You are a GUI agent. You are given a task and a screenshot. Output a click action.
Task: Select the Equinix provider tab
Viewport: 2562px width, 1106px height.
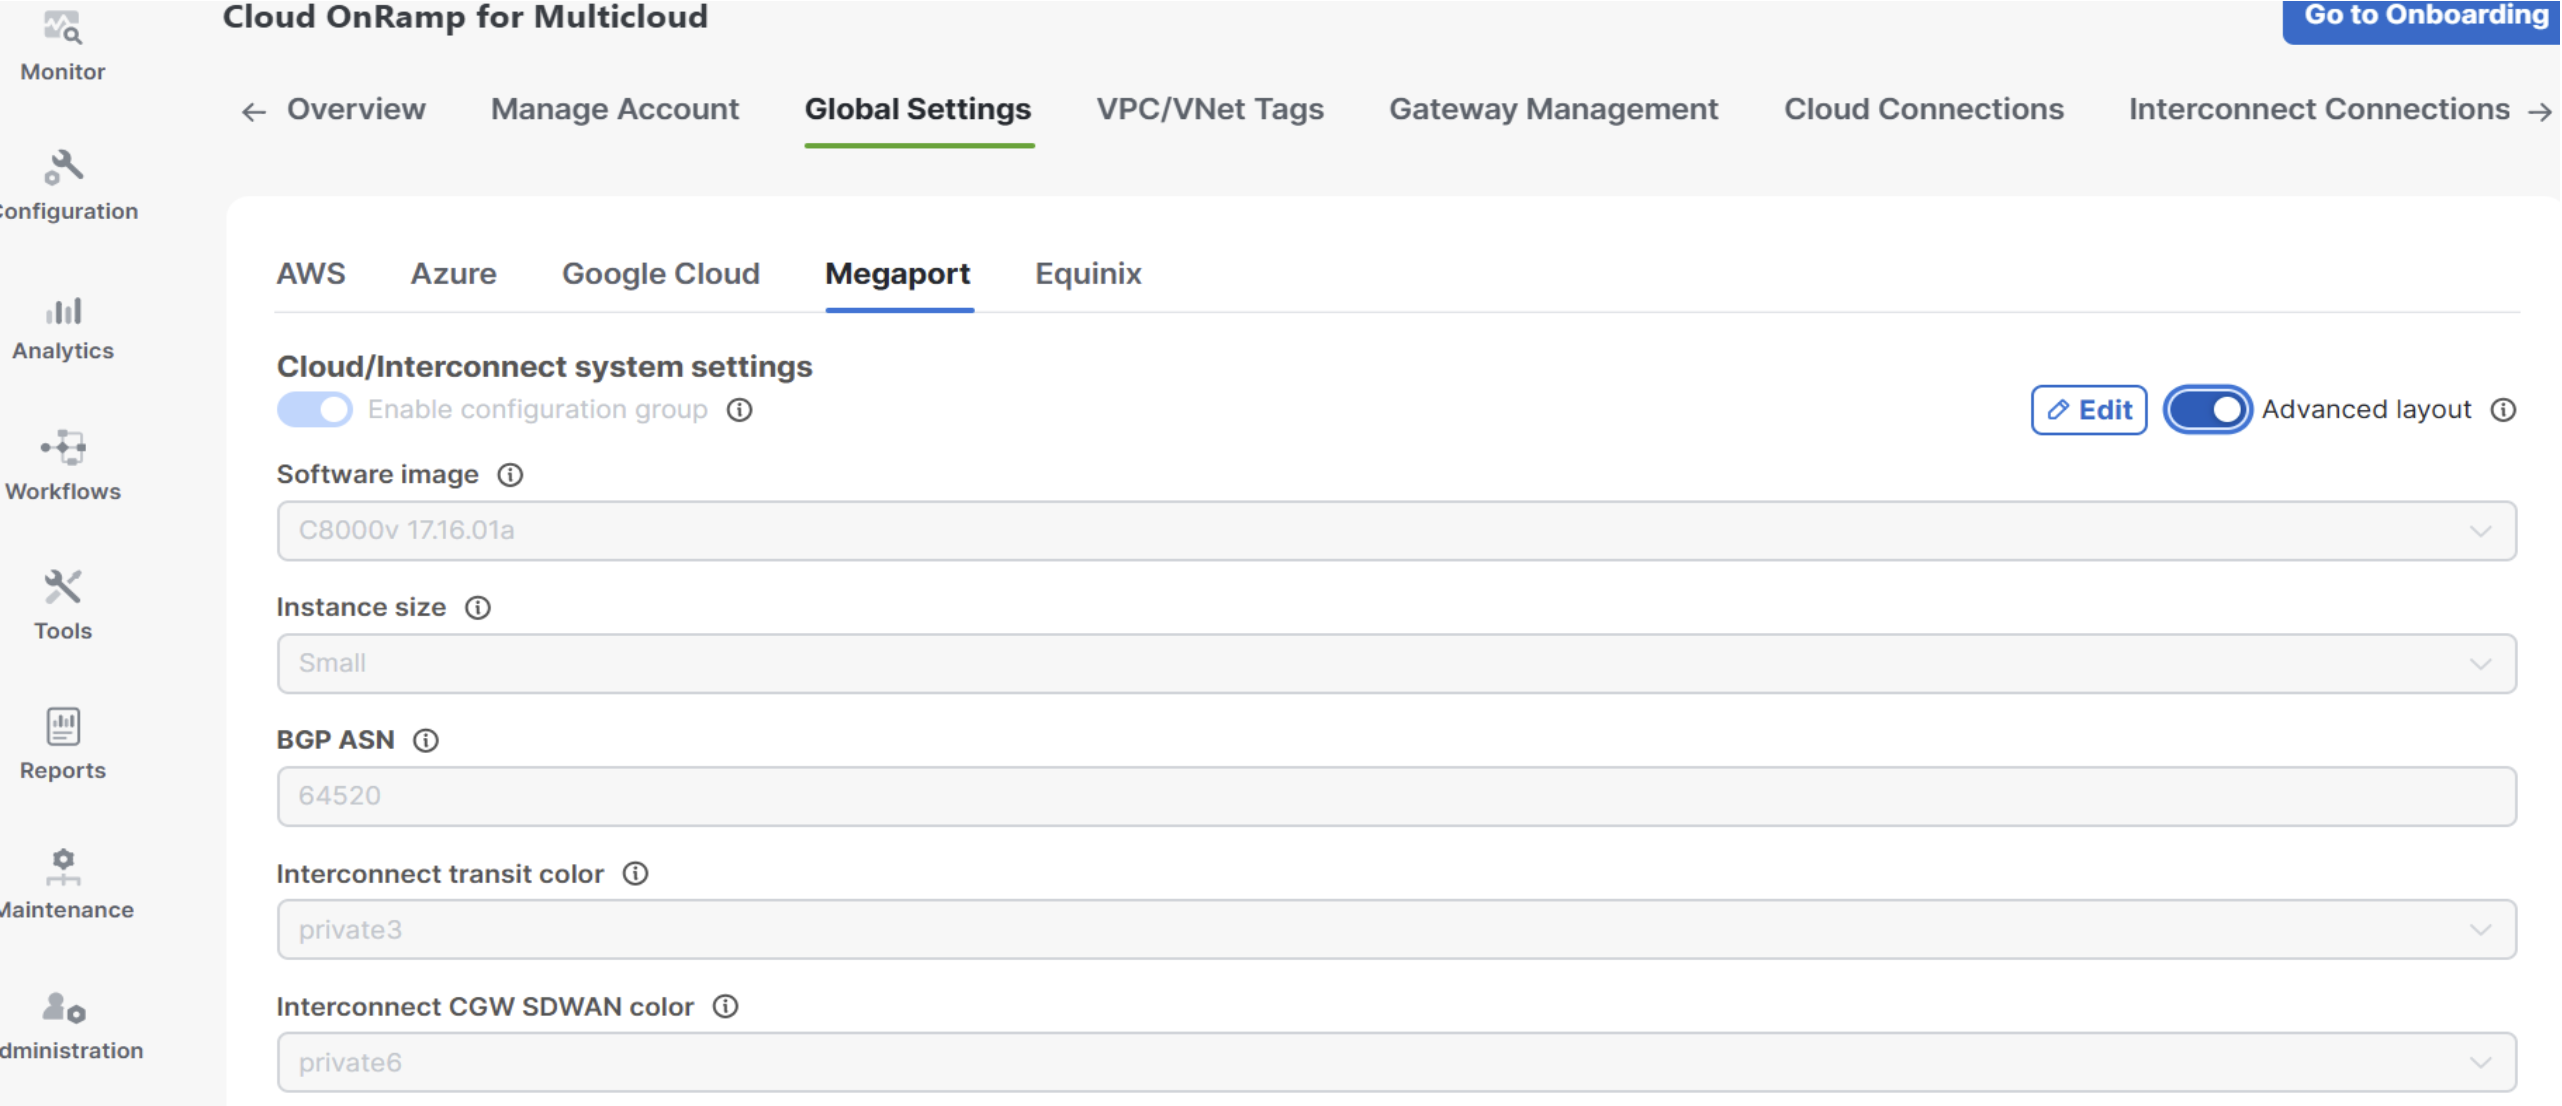[x=1088, y=274]
